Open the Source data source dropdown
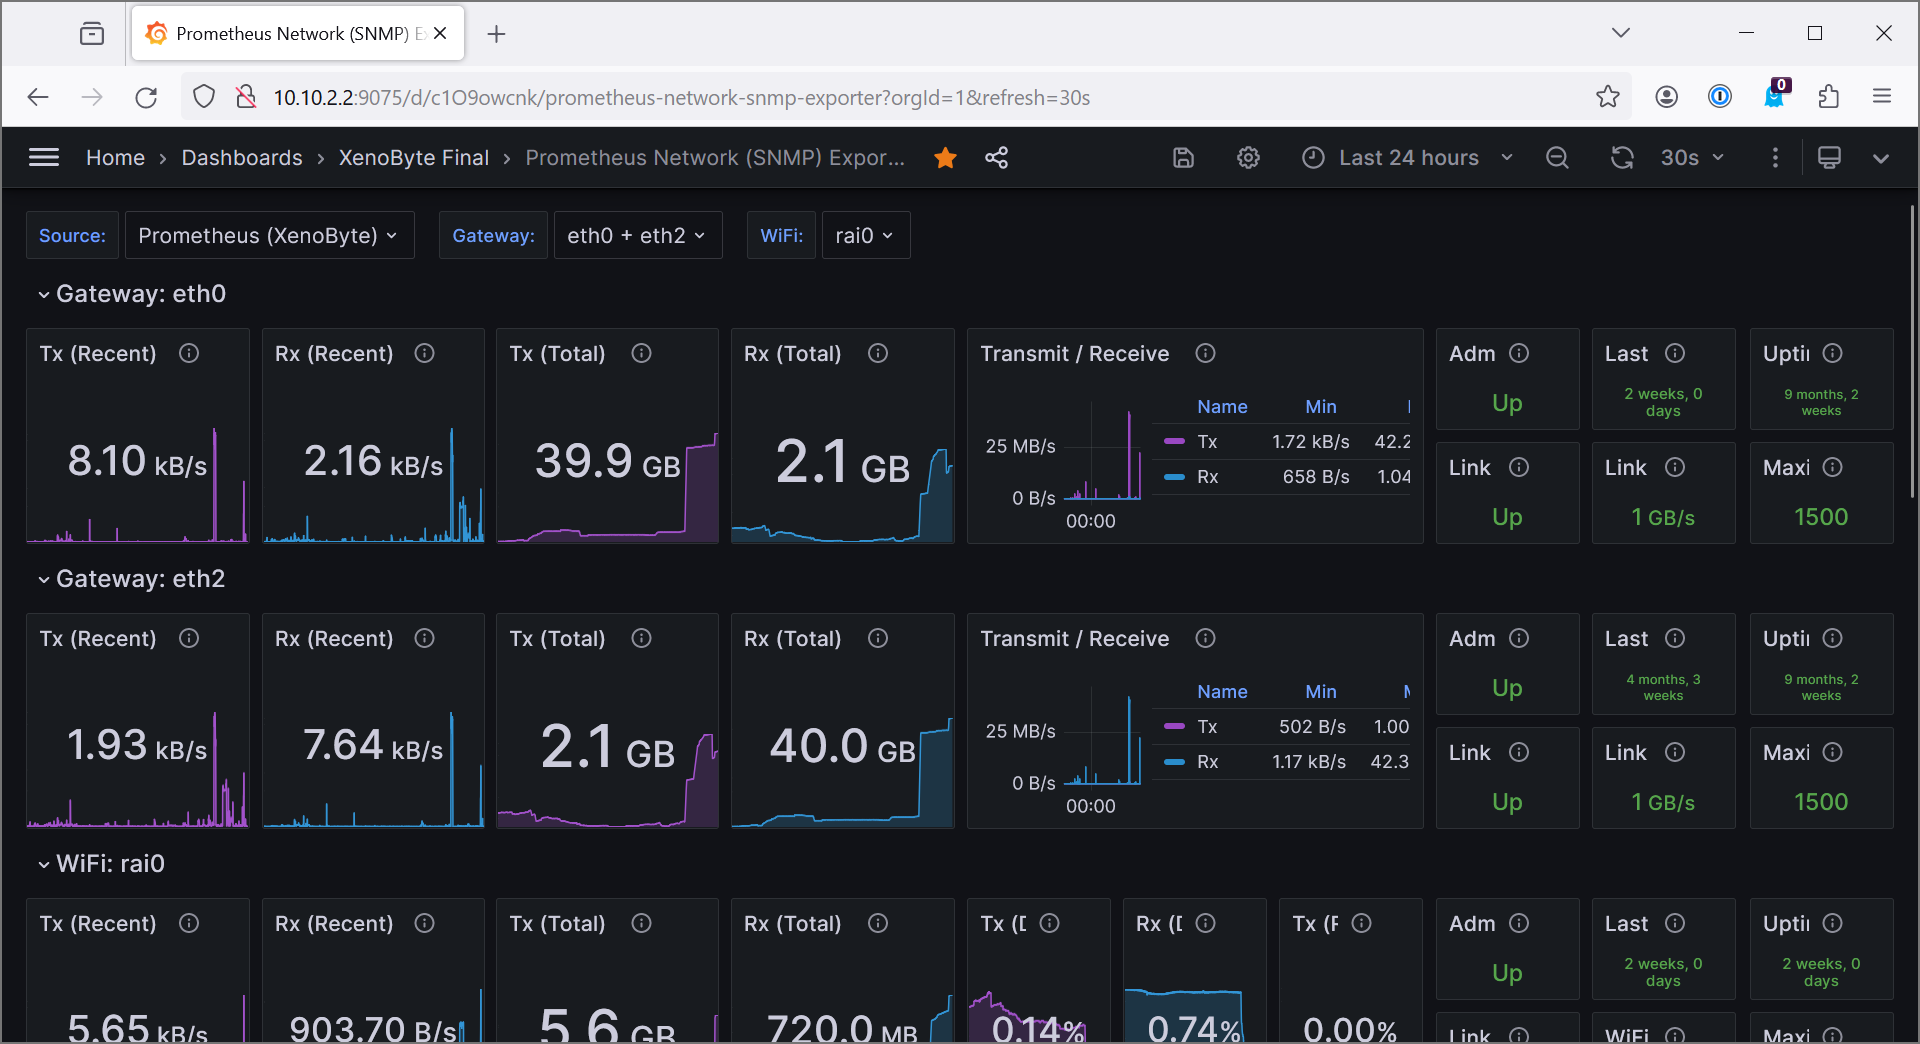 (267, 236)
